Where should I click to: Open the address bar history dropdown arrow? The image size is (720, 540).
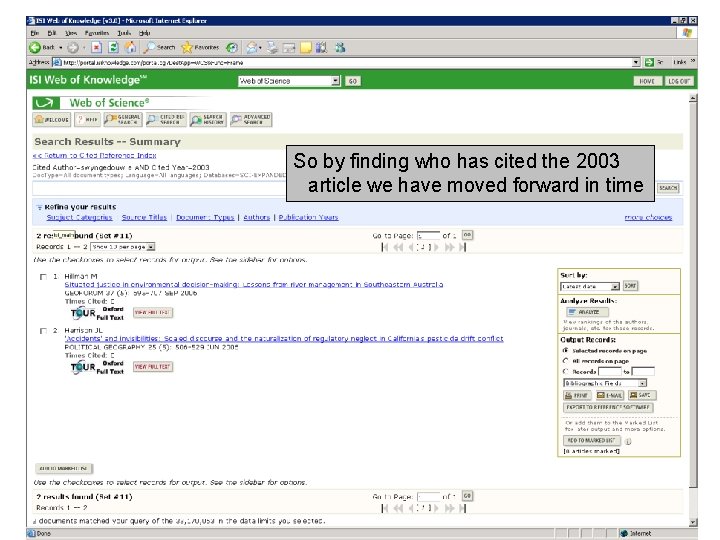pyautogui.click(x=636, y=62)
